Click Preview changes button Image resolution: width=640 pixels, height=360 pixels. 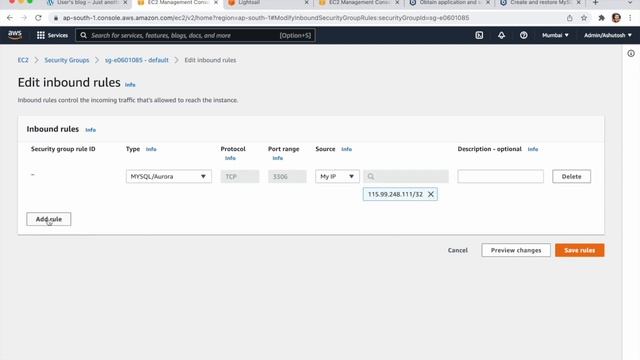pos(516,250)
